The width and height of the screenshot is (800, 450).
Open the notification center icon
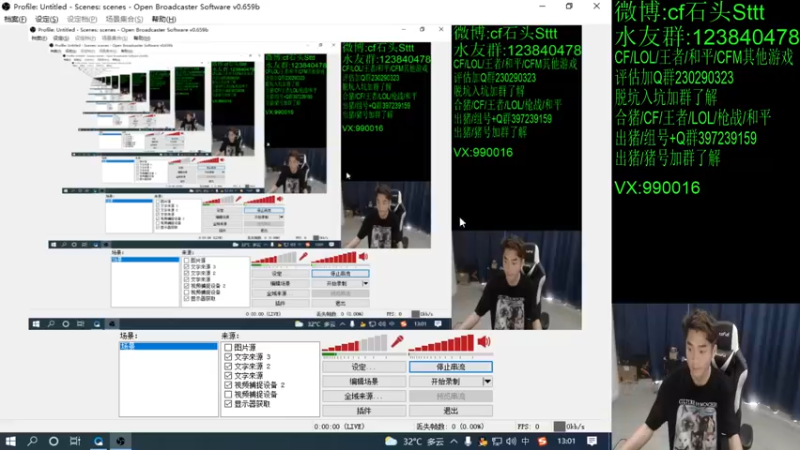click(592, 441)
